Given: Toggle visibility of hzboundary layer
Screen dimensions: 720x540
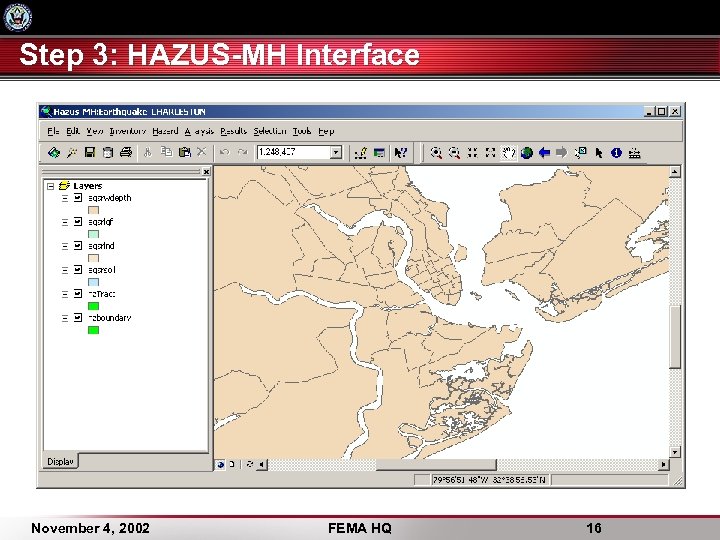Looking at the screenshot, I should 78,317.
